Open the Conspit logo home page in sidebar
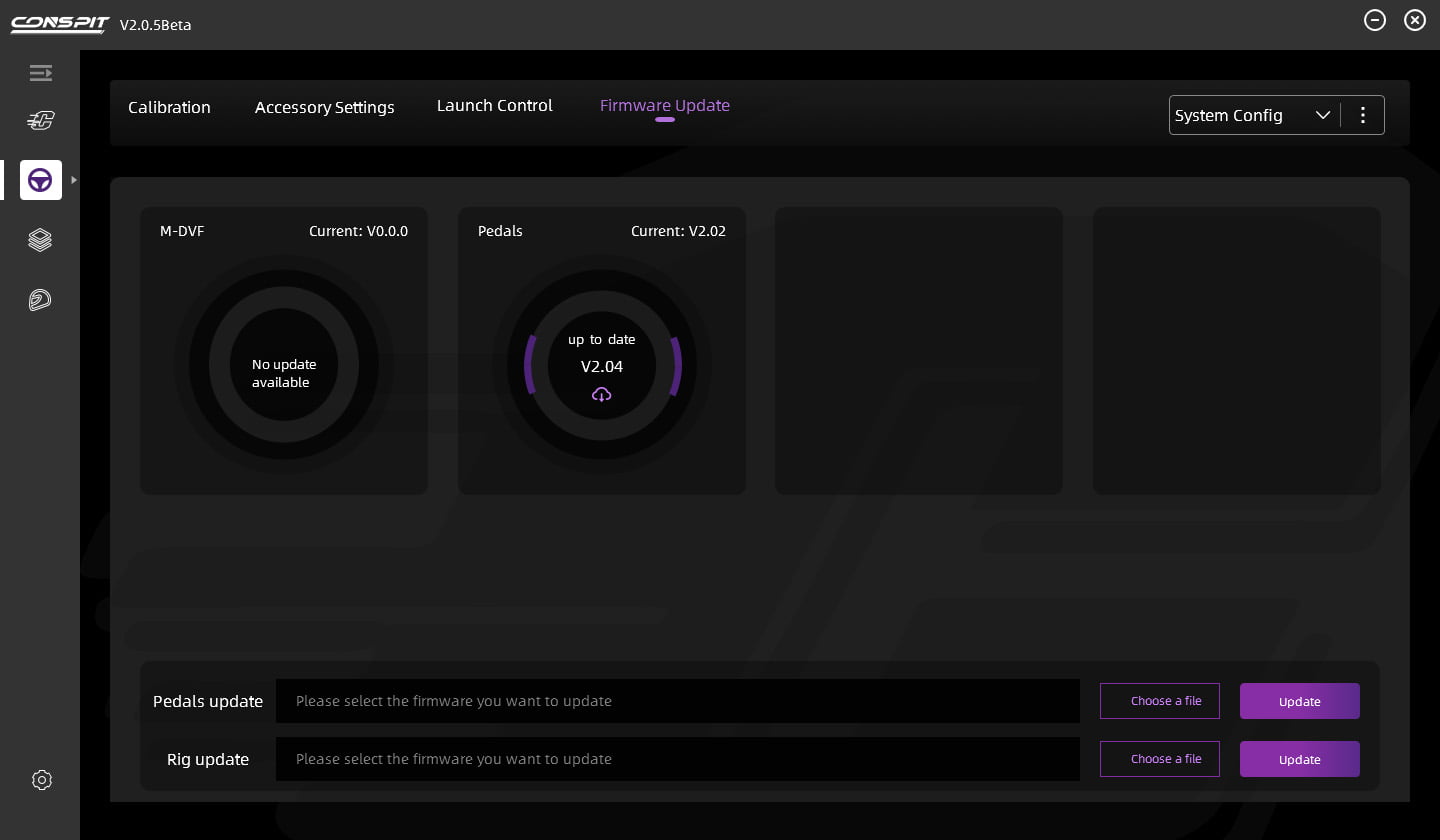 40,121
